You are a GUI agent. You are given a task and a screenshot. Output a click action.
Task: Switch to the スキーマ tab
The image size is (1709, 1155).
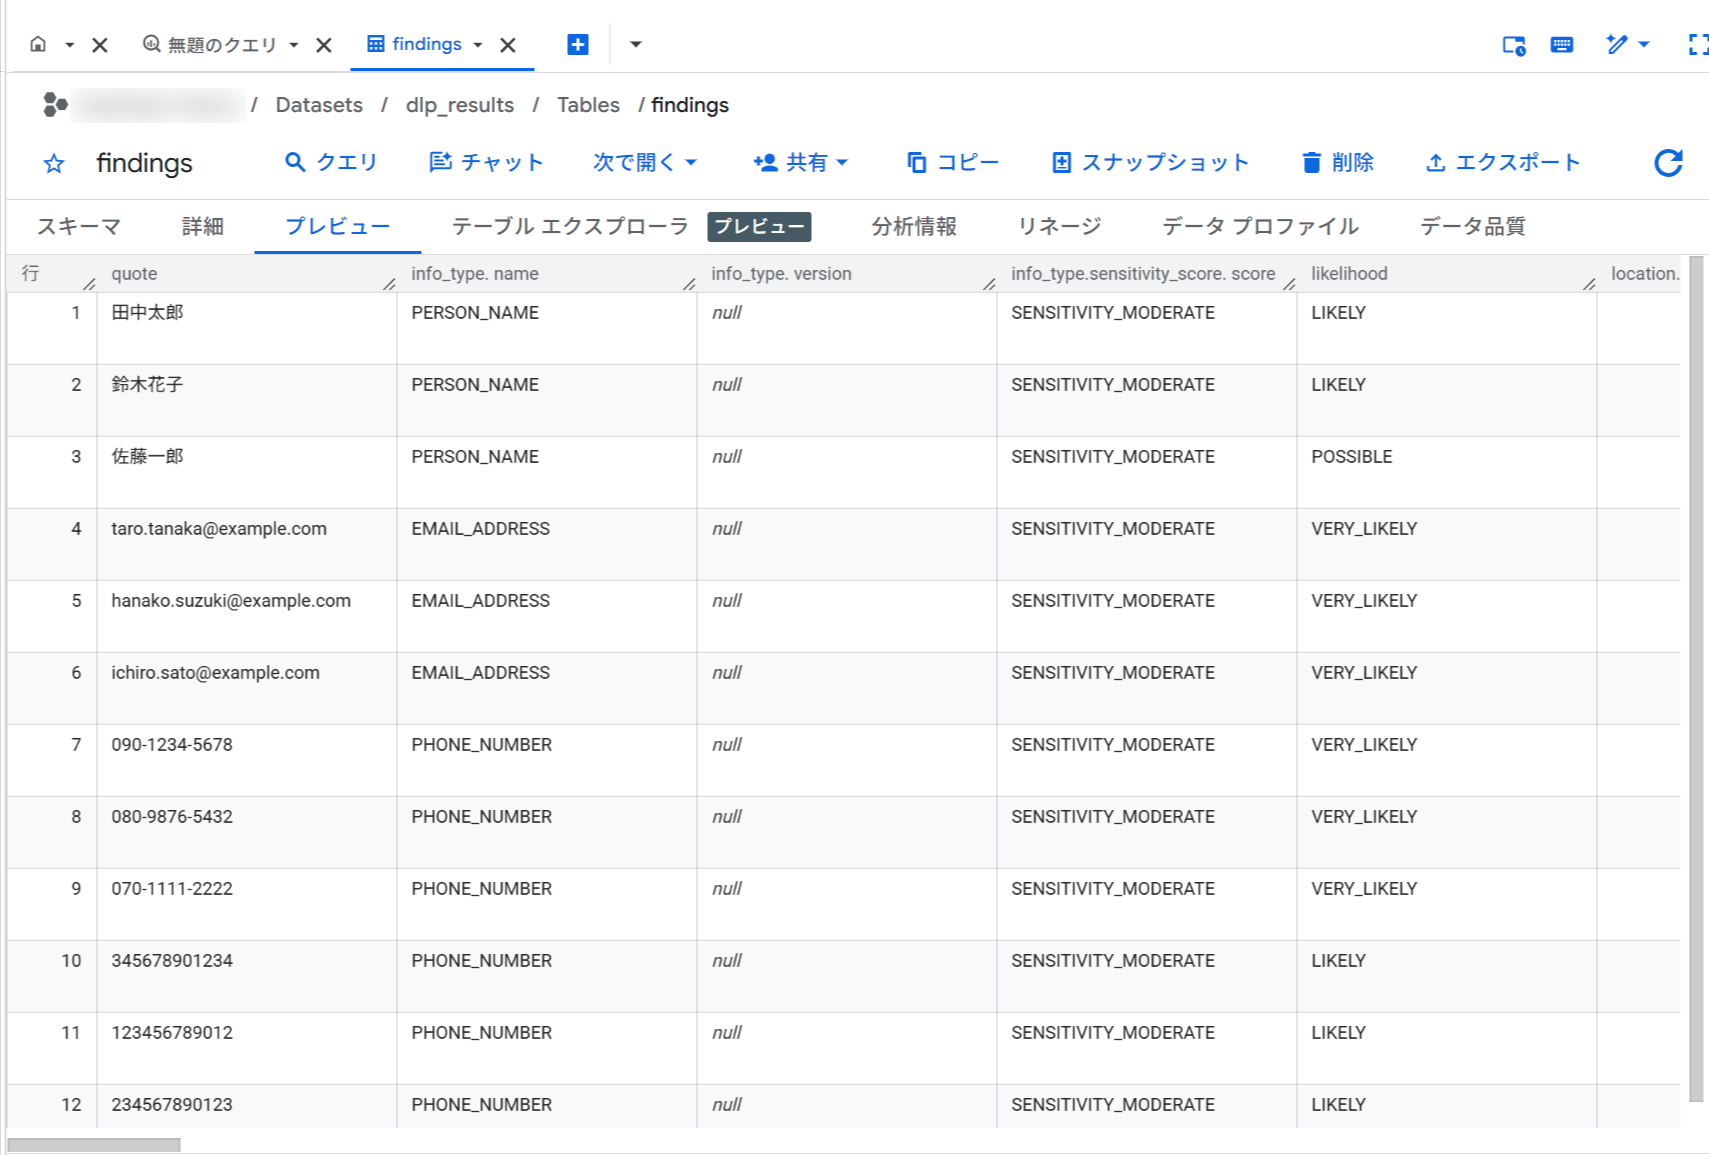[79, 226]
